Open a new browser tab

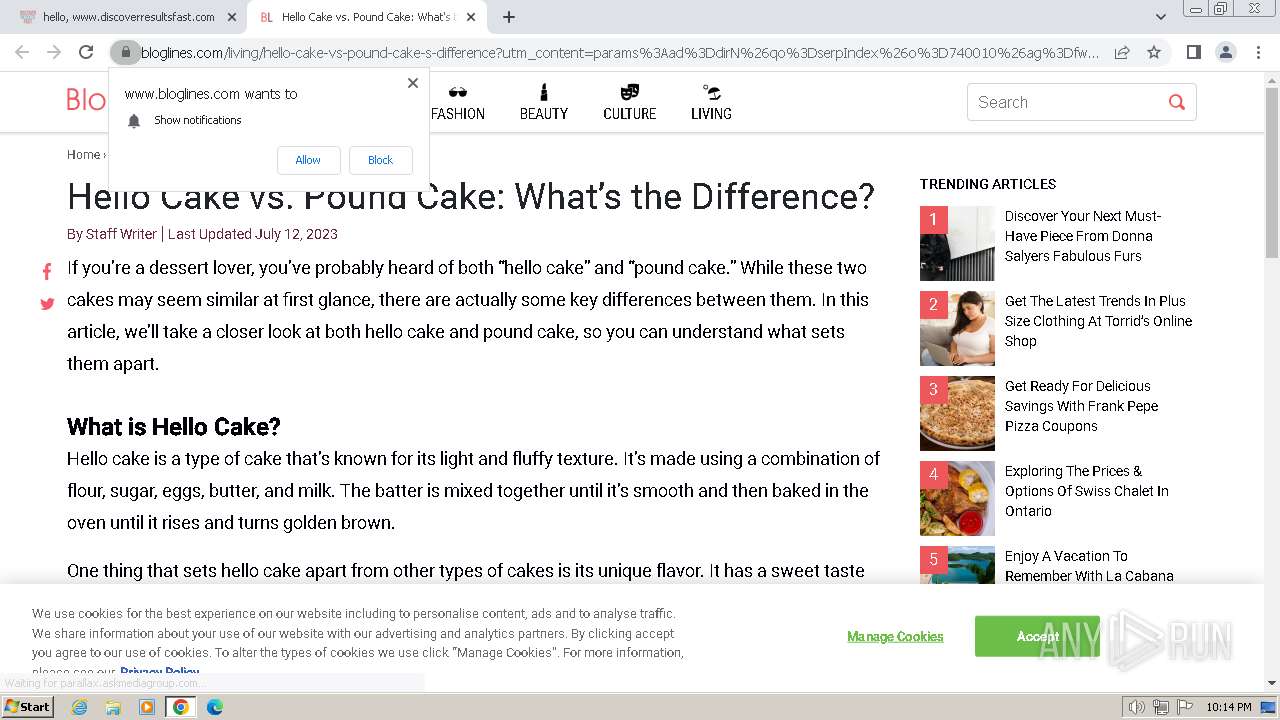tap(509, 17)
